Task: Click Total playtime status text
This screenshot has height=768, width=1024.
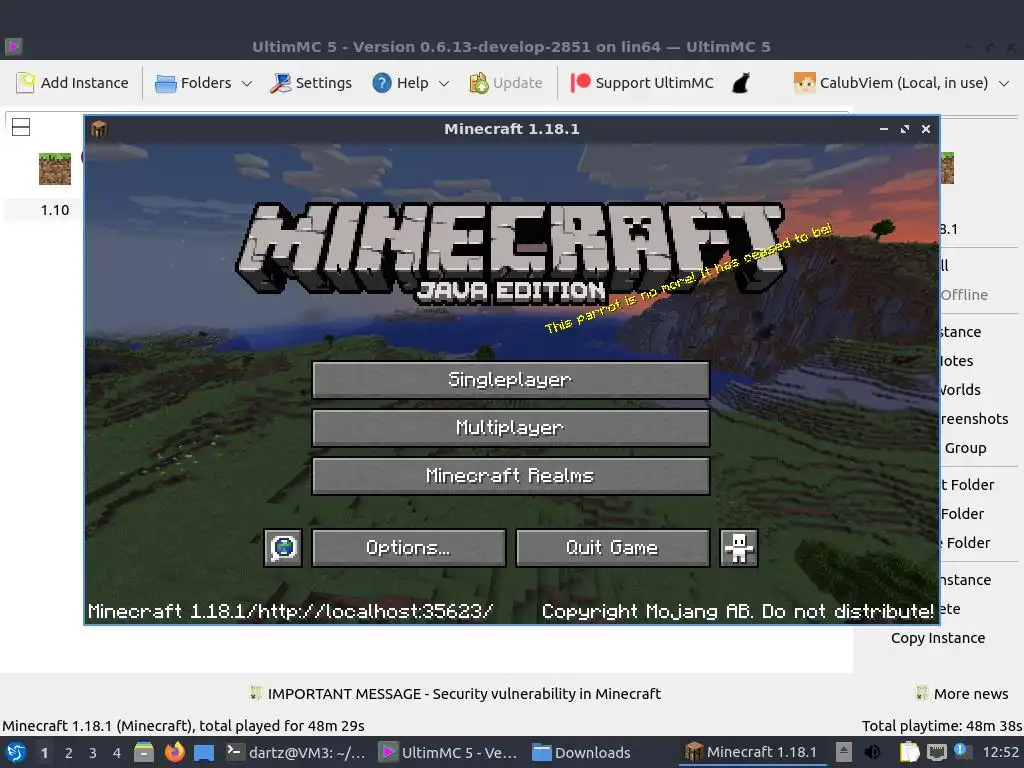Action: pyautogui.click(x=942, y=726)
